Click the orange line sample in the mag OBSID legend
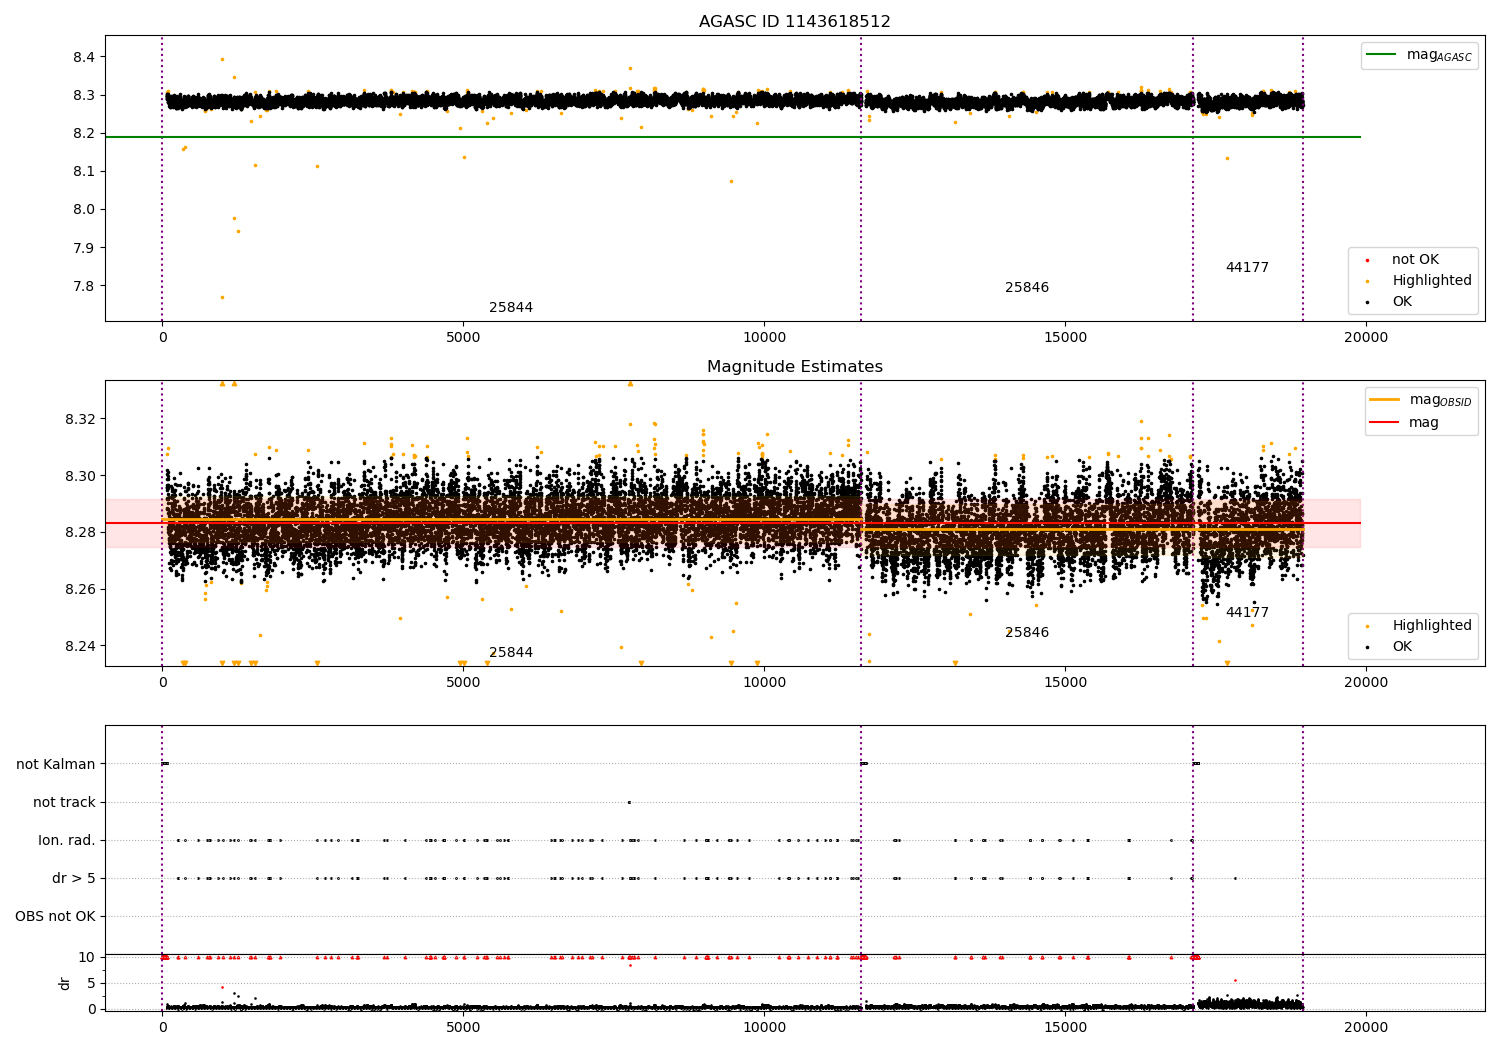 [1384, 400]
